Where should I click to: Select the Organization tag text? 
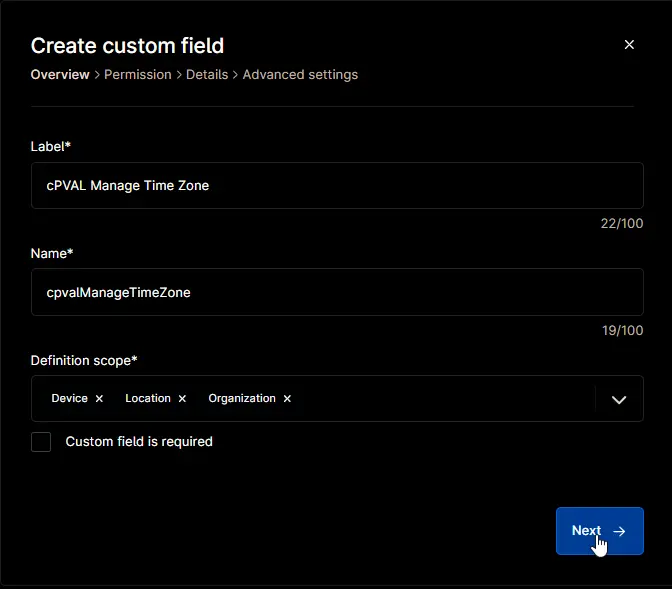pyautogui.click(x=242, y=398)
